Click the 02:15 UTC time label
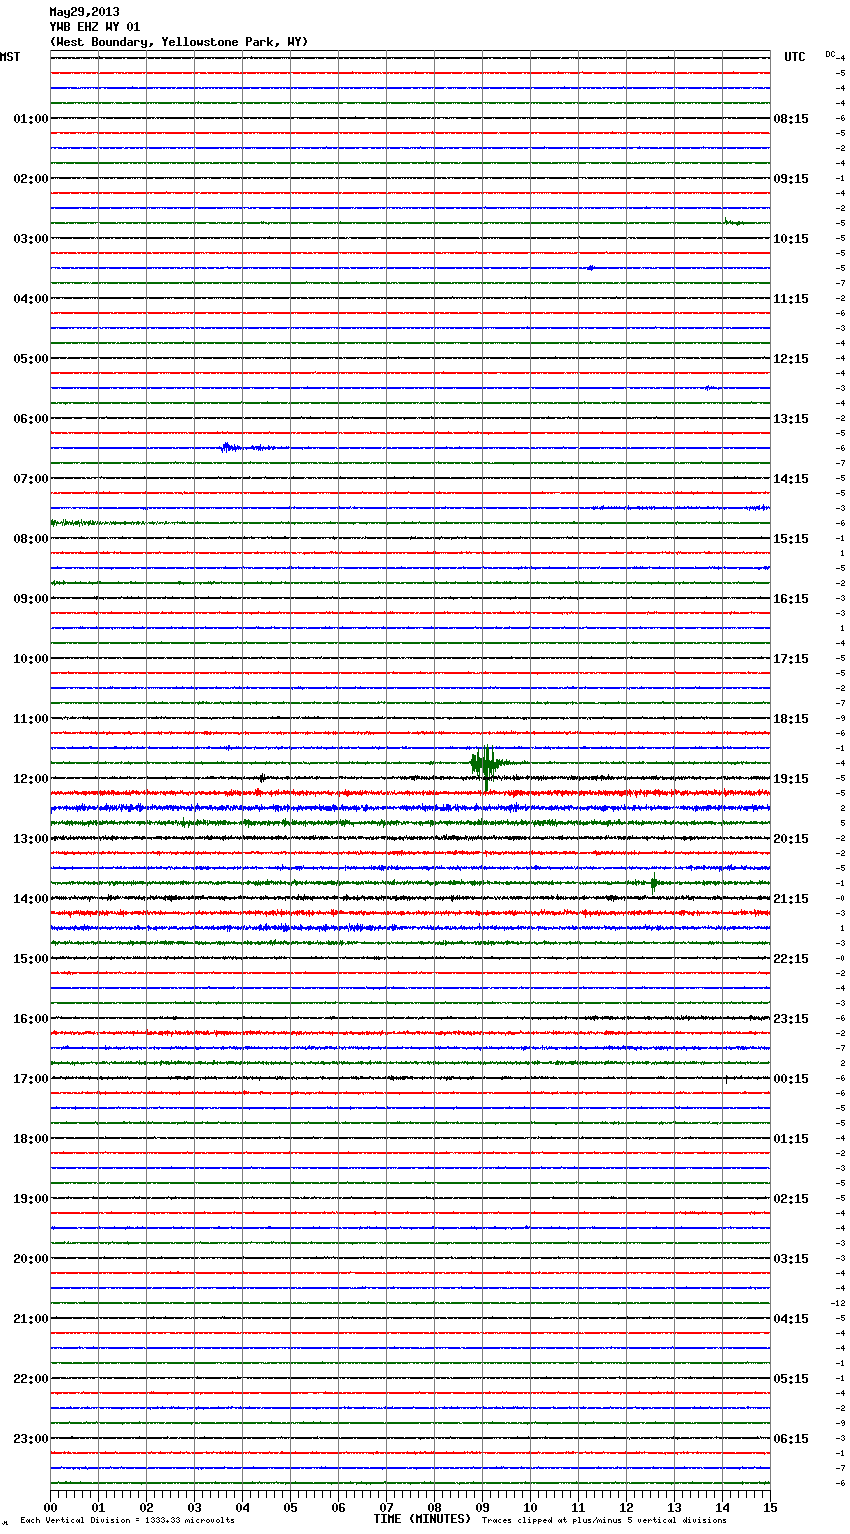The image size is (850, 1534). pos(791,1199)
